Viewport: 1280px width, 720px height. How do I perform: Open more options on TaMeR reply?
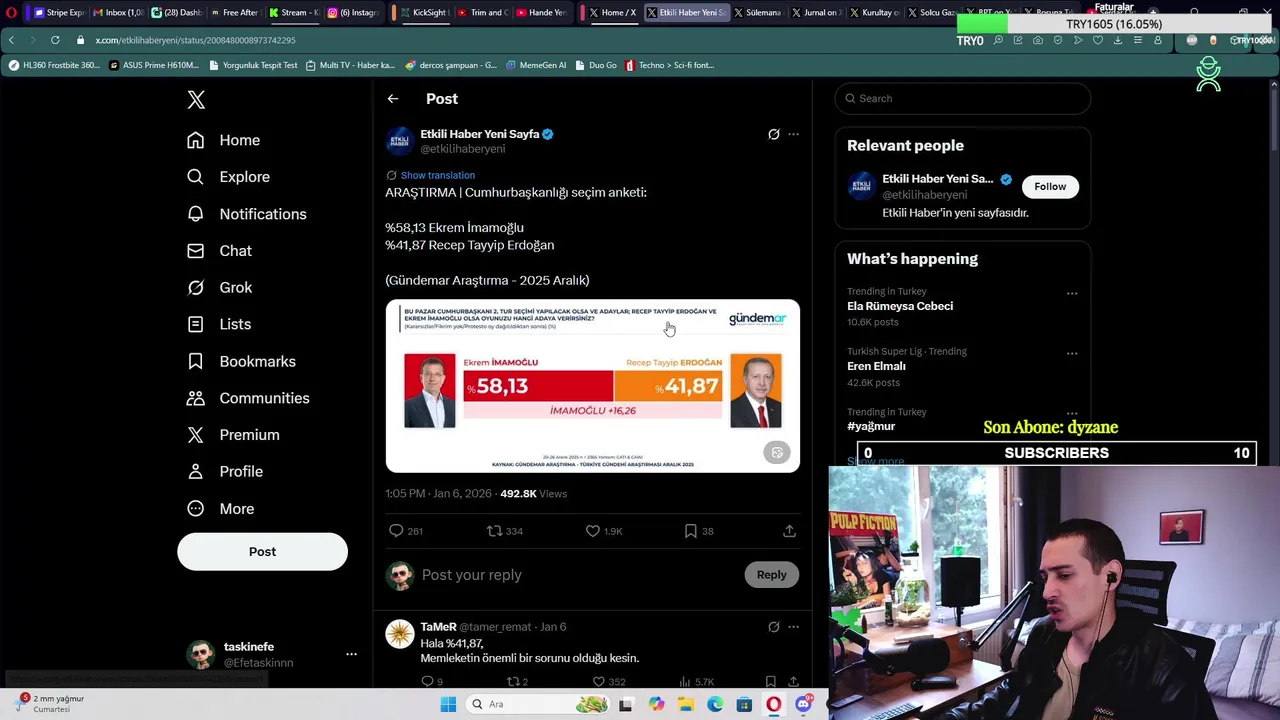(x=793, y=627)
